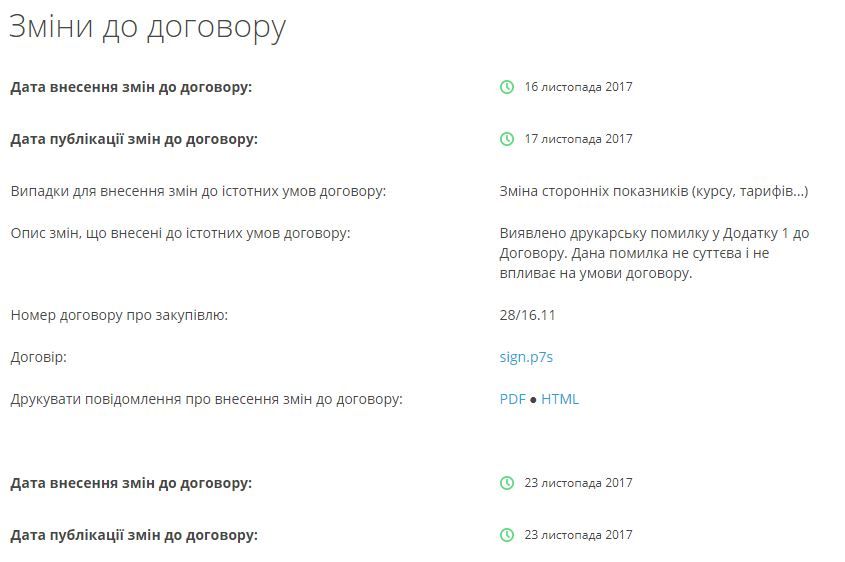Print the amendment notice as PDF

click(512, 399)
